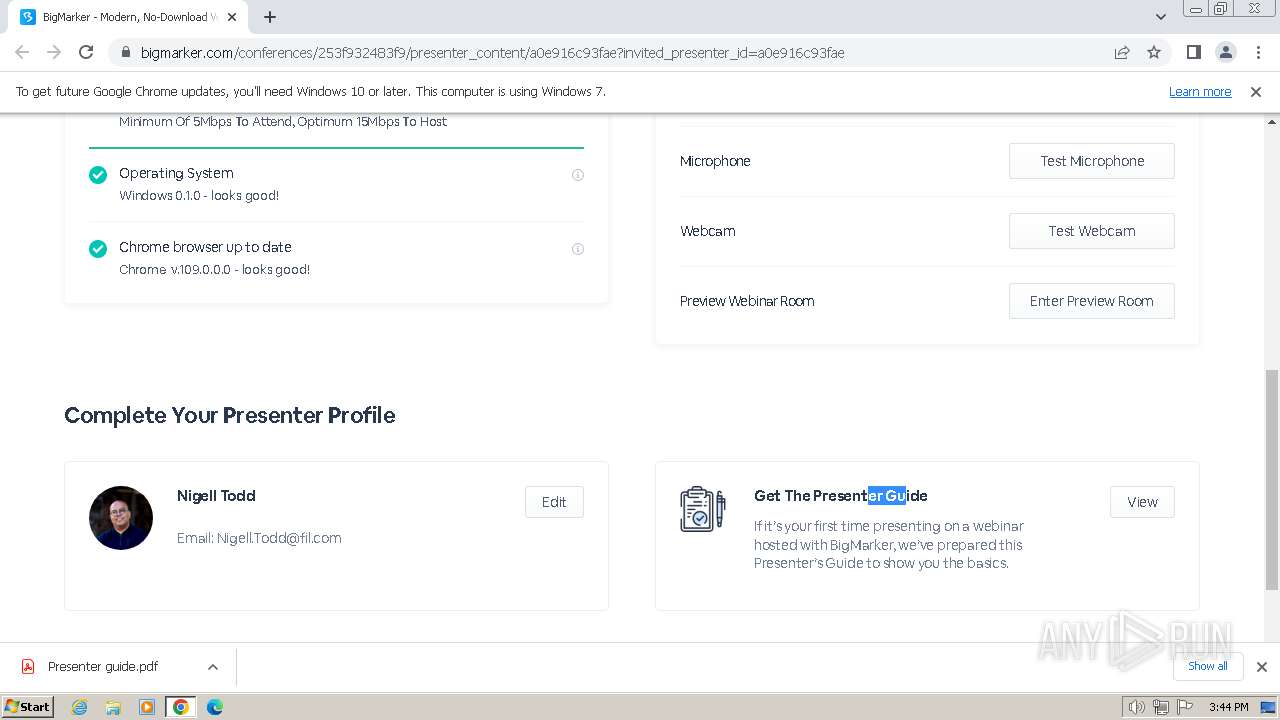
Task: Go back to the previous page
Action: (x=22, y=52)
